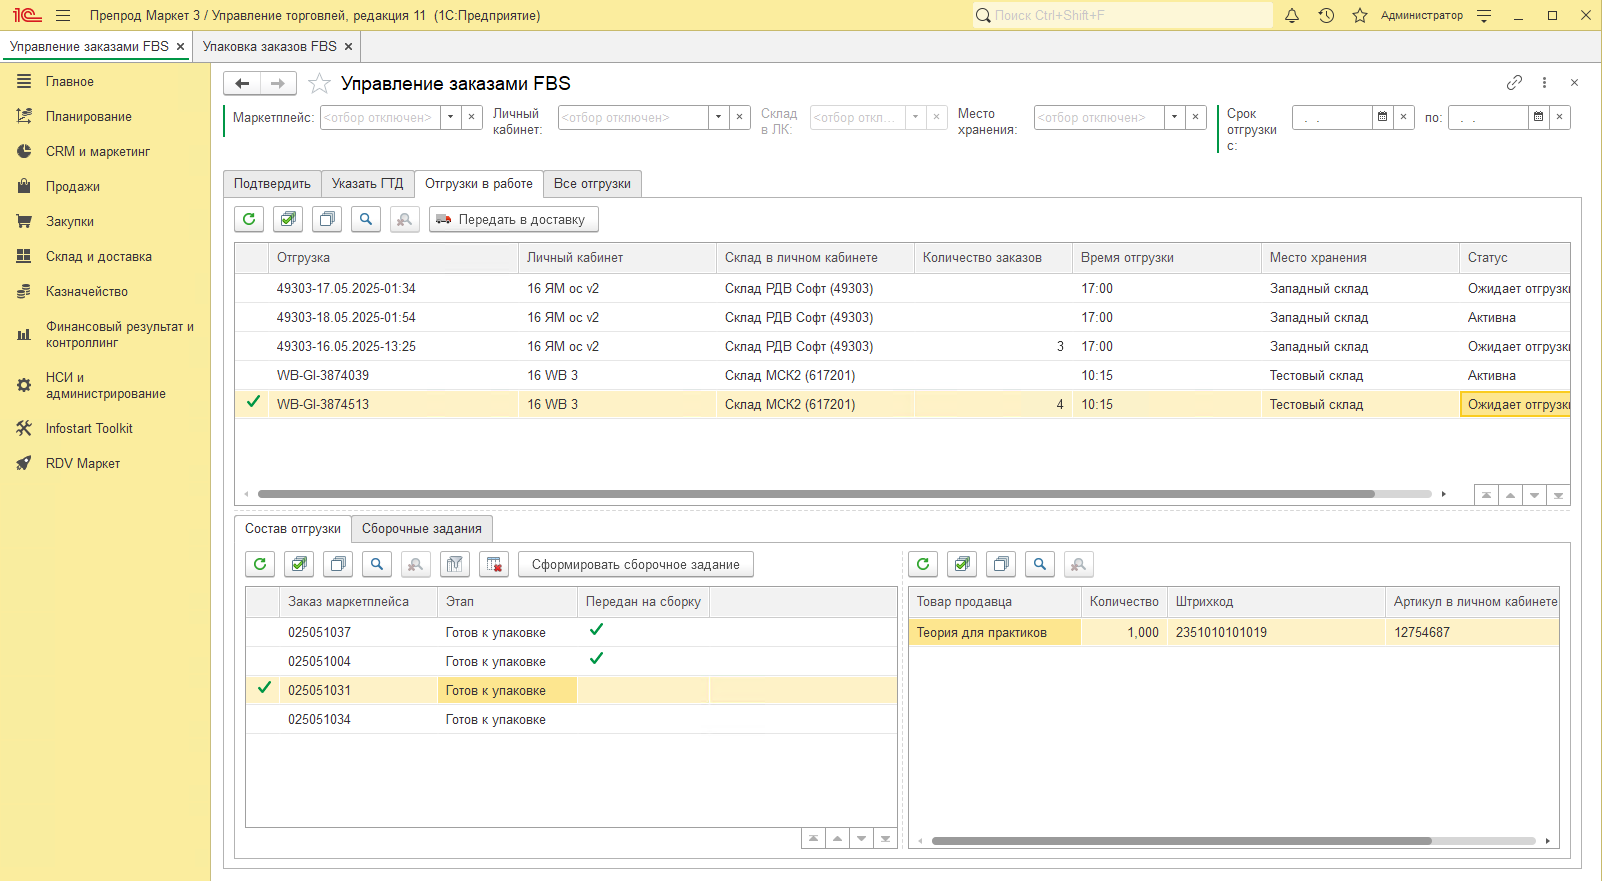Cancel search in shipments list
1602x881 pixels.
[x=404, y=219]
